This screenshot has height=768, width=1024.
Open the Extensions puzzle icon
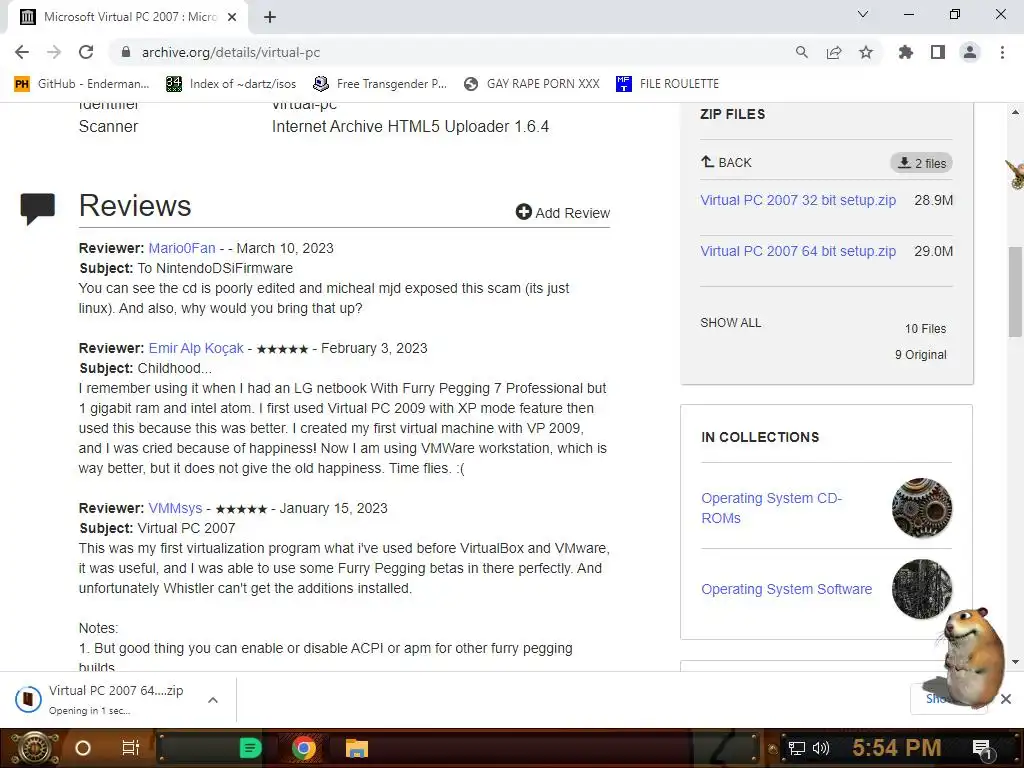click(x=906, y=52)
